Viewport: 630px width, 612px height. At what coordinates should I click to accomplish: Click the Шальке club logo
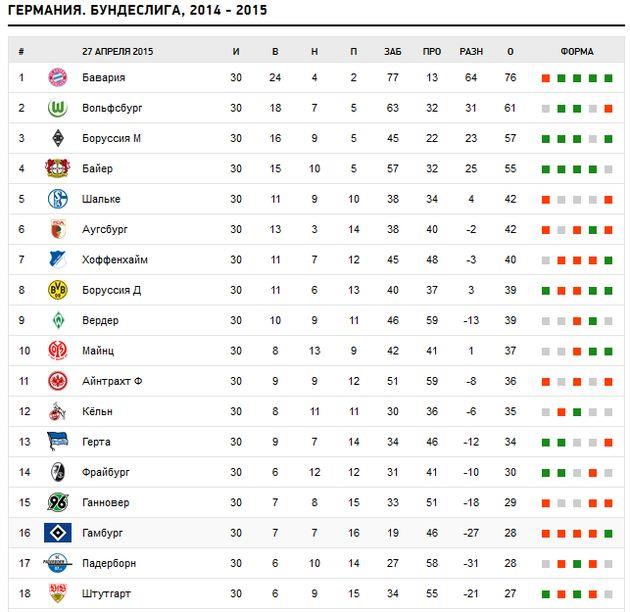[x=57, y=199]
